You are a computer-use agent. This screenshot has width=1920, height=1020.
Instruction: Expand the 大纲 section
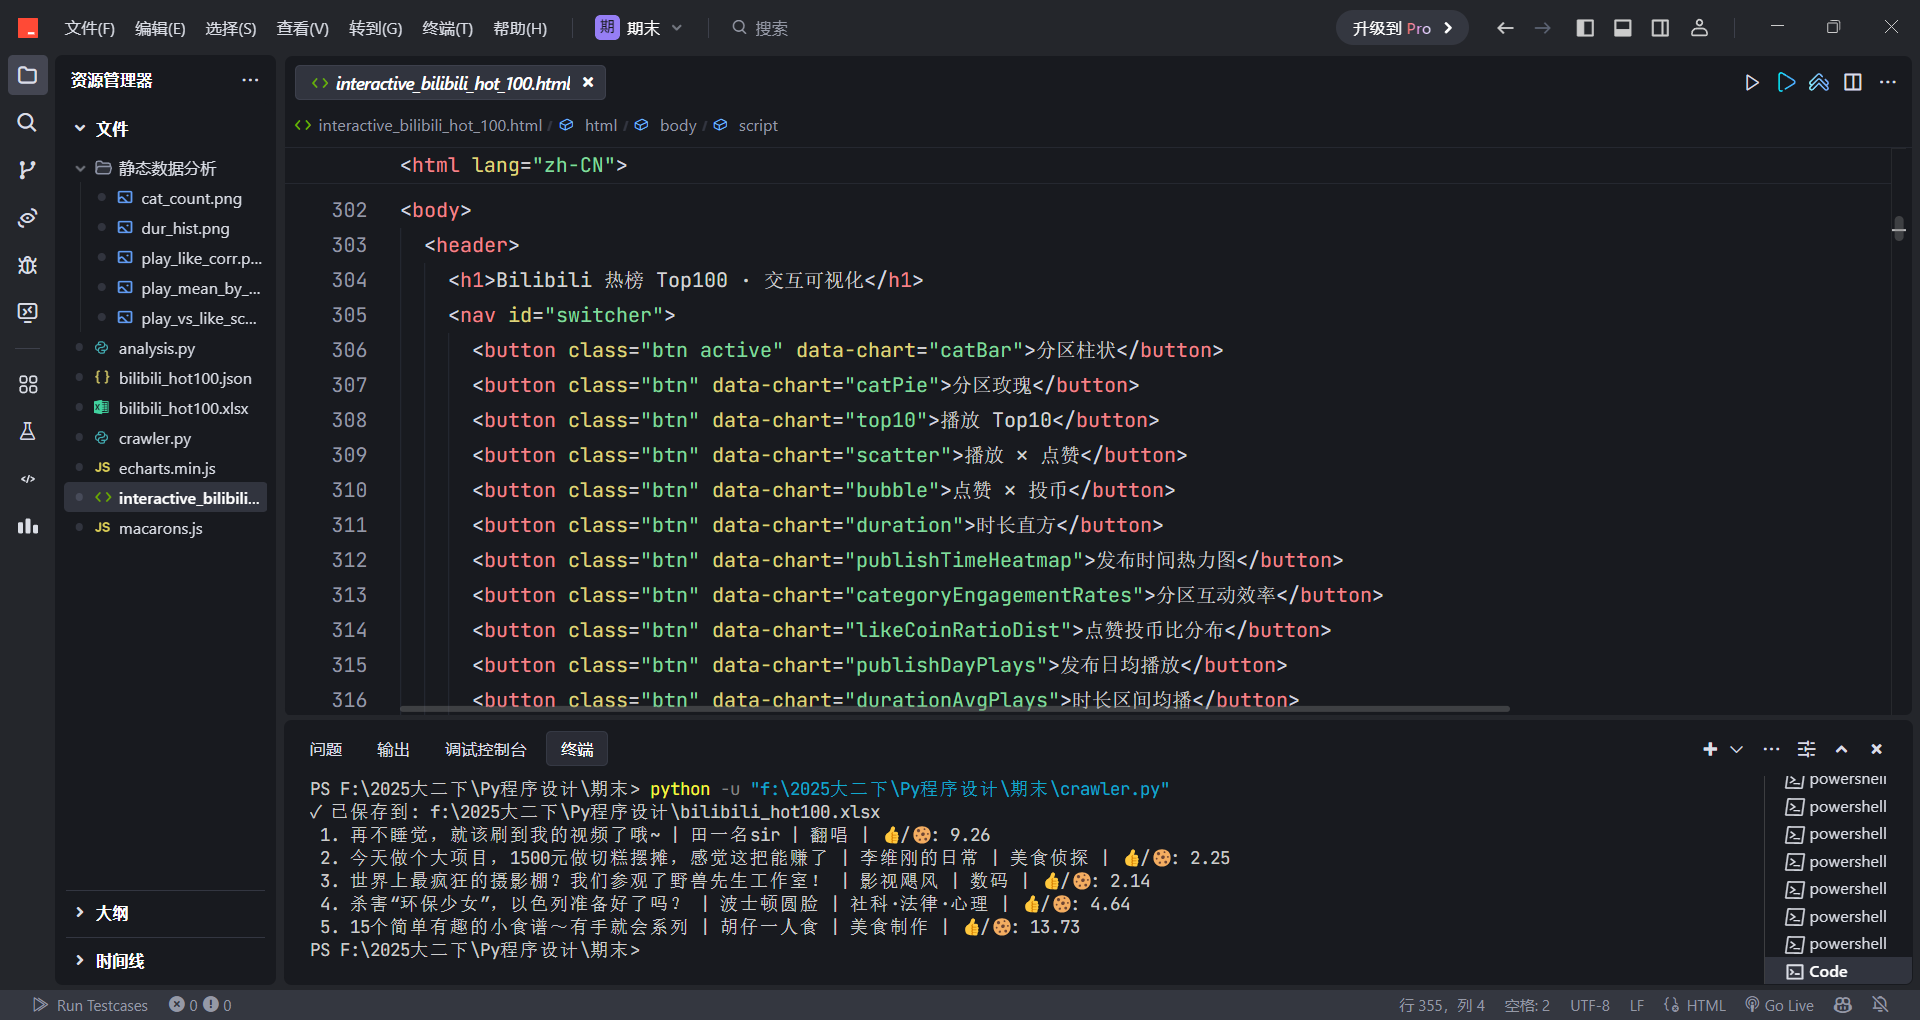110,913
